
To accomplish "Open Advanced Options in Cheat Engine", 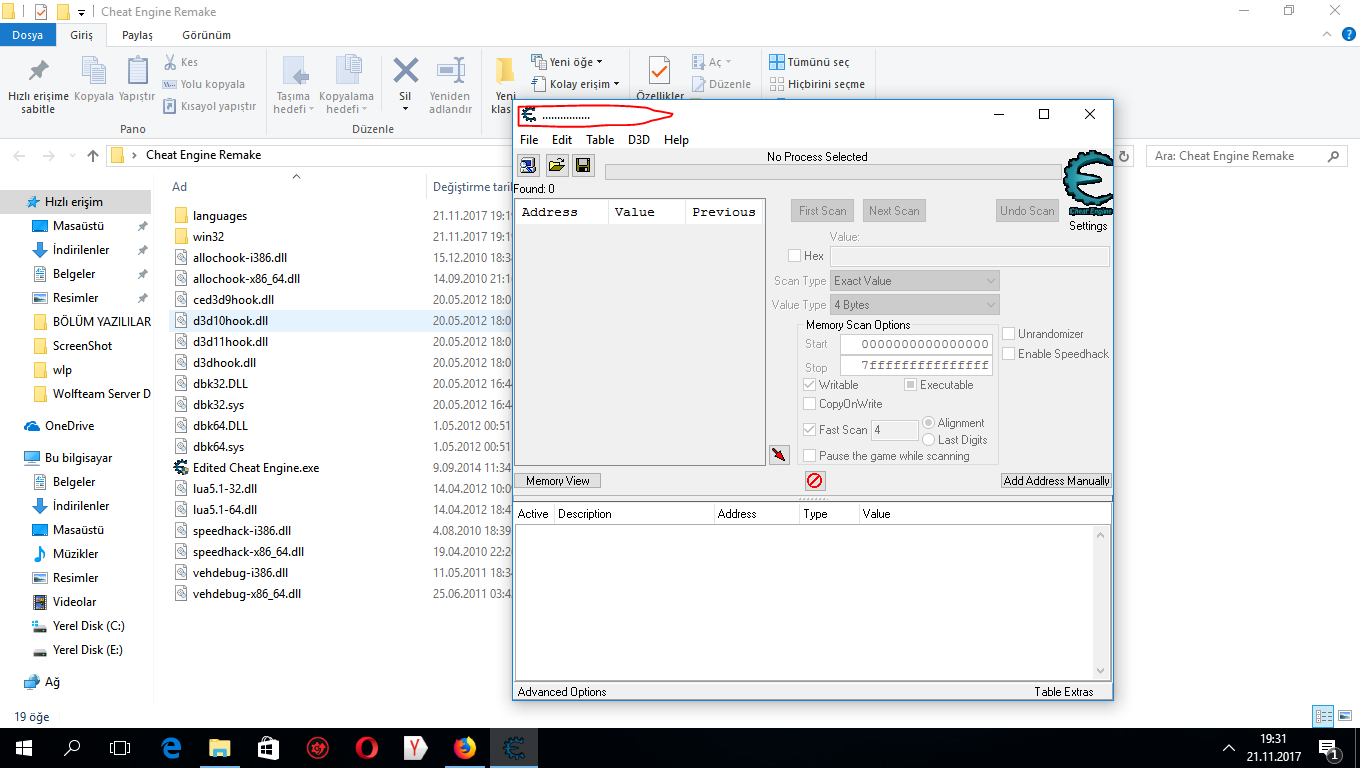I will pos(562,692).
